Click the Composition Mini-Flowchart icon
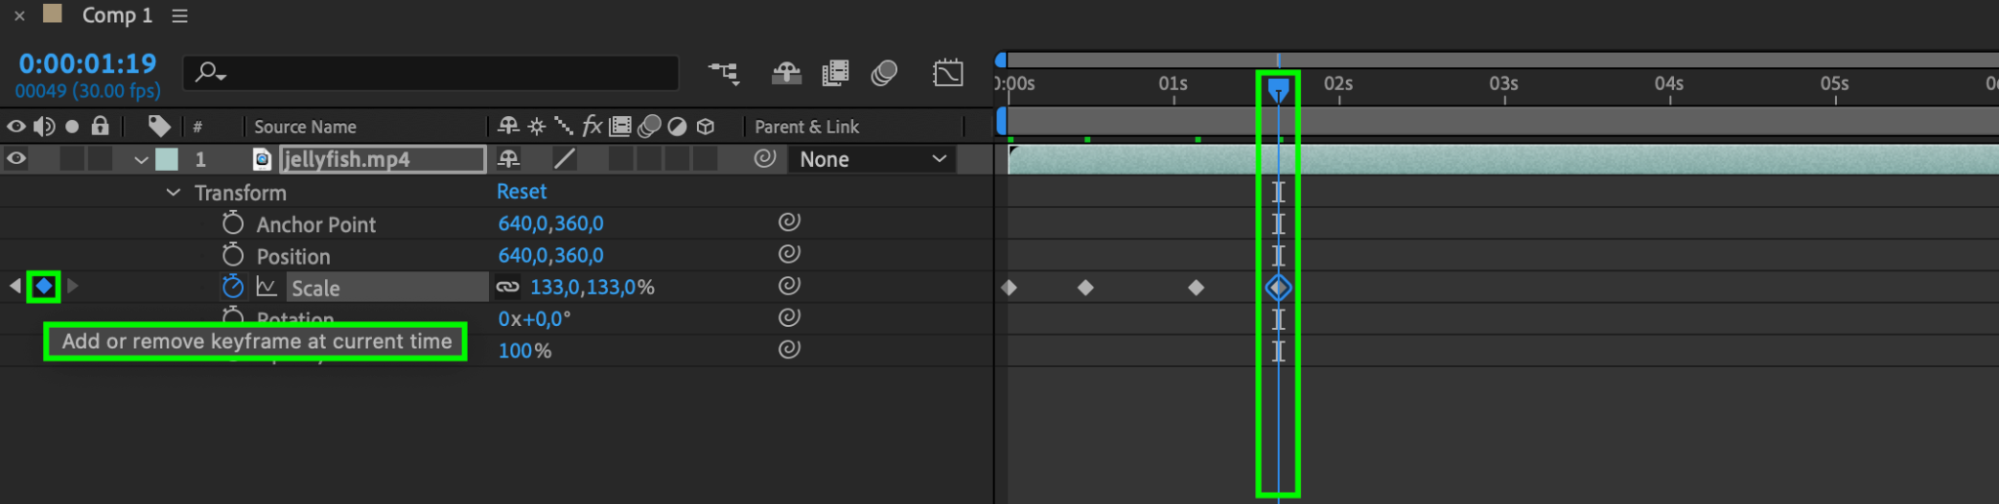1999x504 pixels. (723, 73)
